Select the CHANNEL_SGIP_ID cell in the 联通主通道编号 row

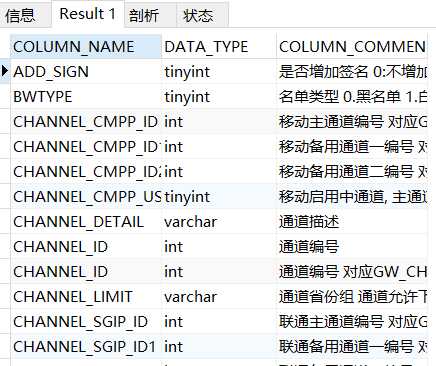(x=86, y=322)
